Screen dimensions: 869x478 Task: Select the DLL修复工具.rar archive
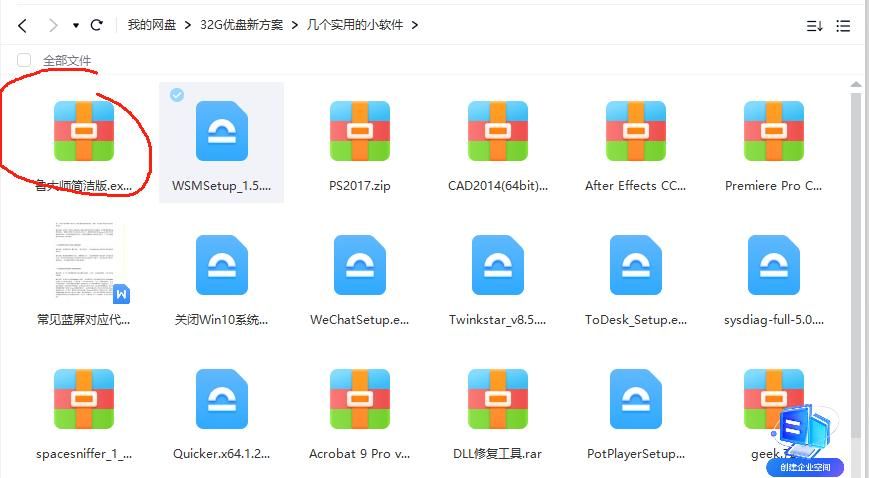[497, 399]
